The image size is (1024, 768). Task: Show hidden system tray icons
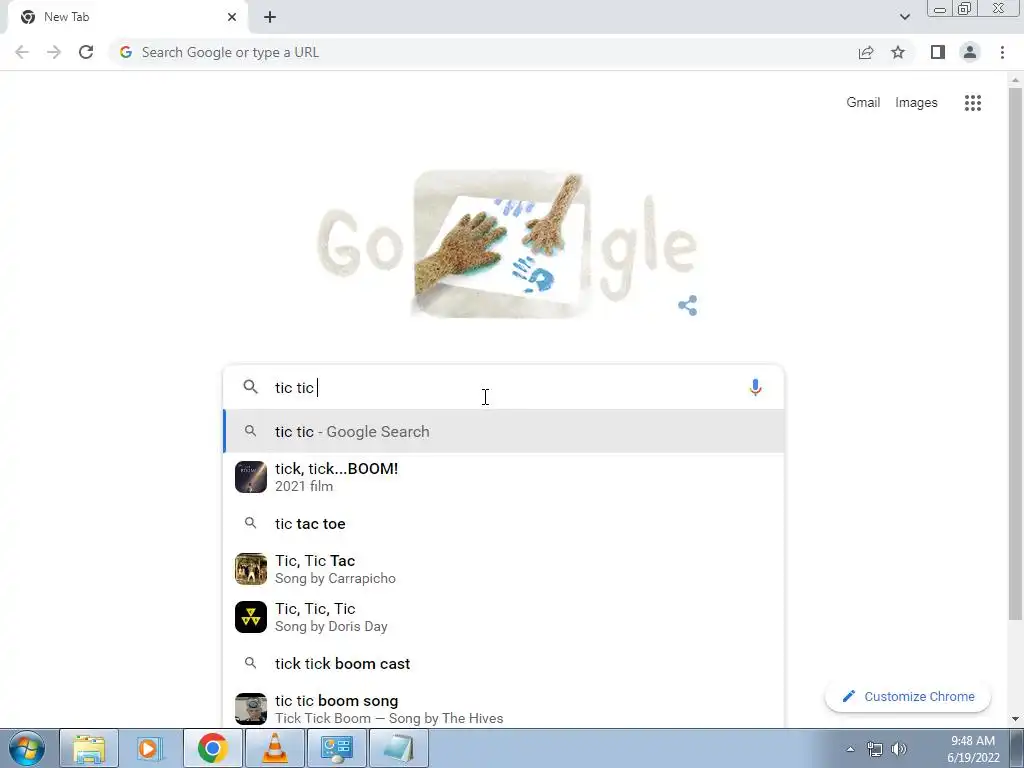point(850,749)
